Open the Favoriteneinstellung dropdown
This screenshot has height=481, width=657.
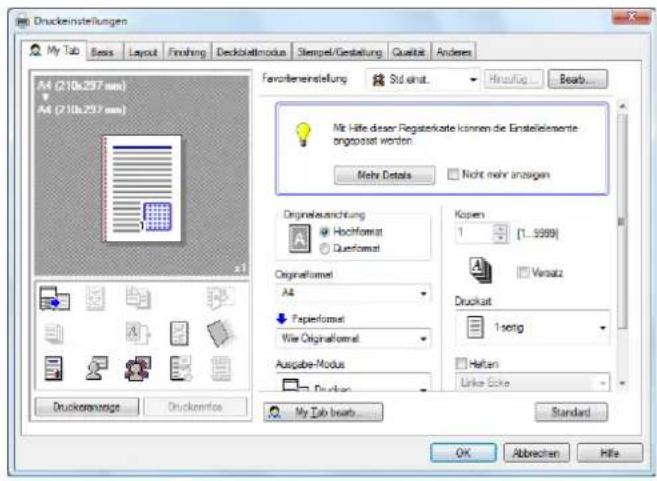tap(423, 79)
